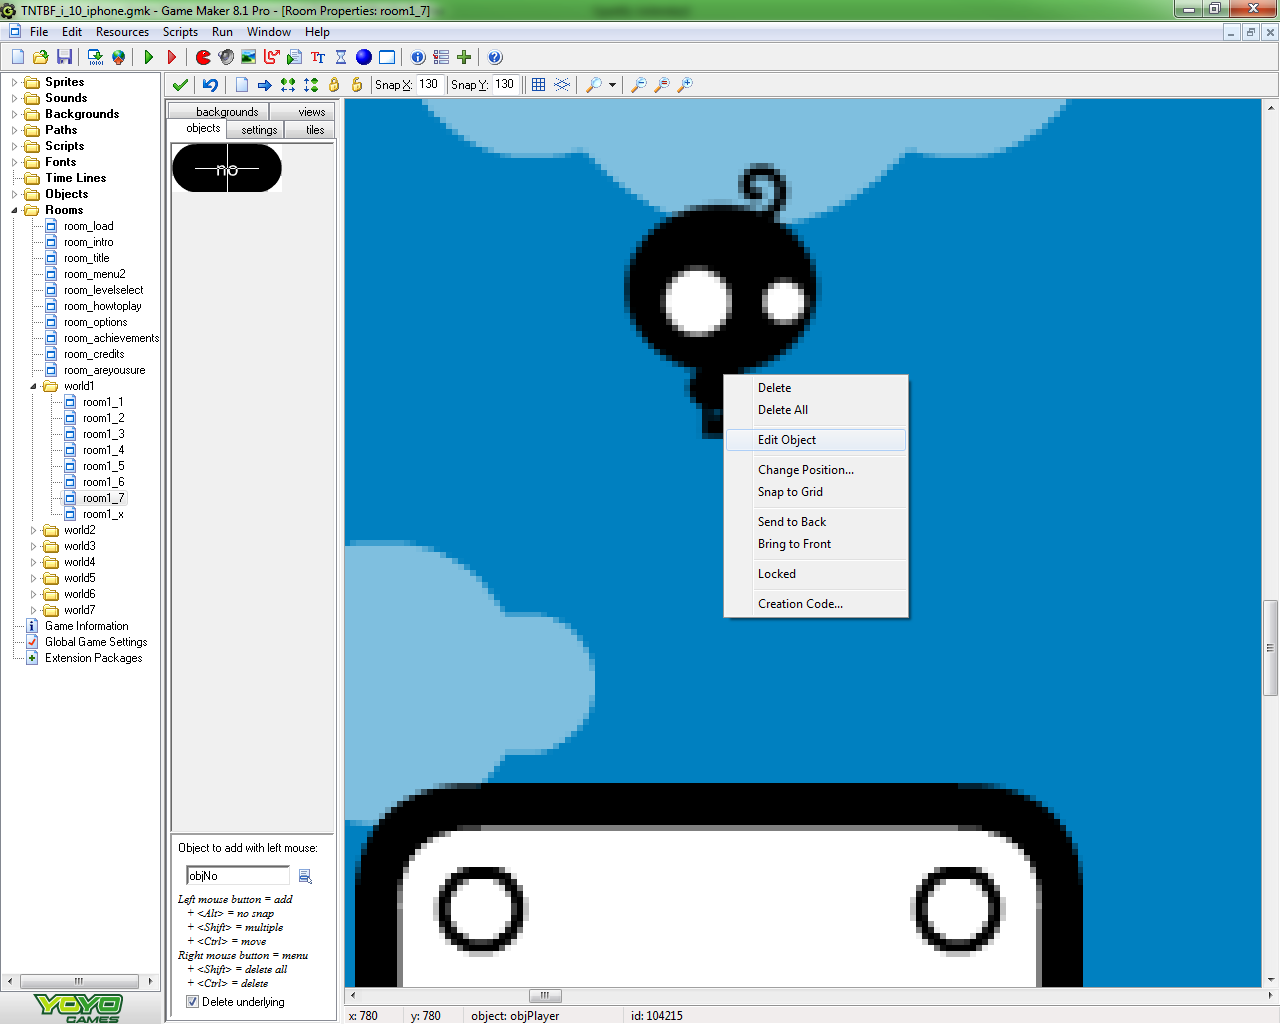This screenshot has width=1280, height=1024.
Task: Open Game Information toolbar icon
Action: [x=418, y=57]
